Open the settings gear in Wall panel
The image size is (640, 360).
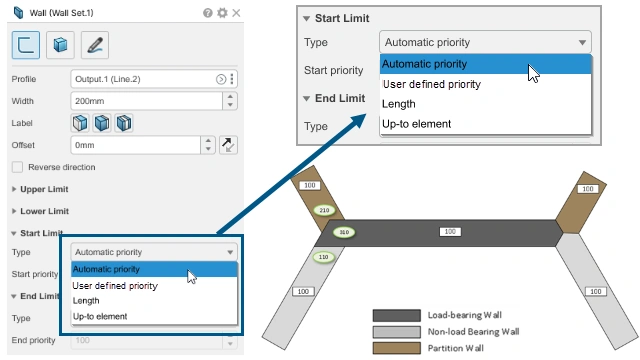click(222, 13)
